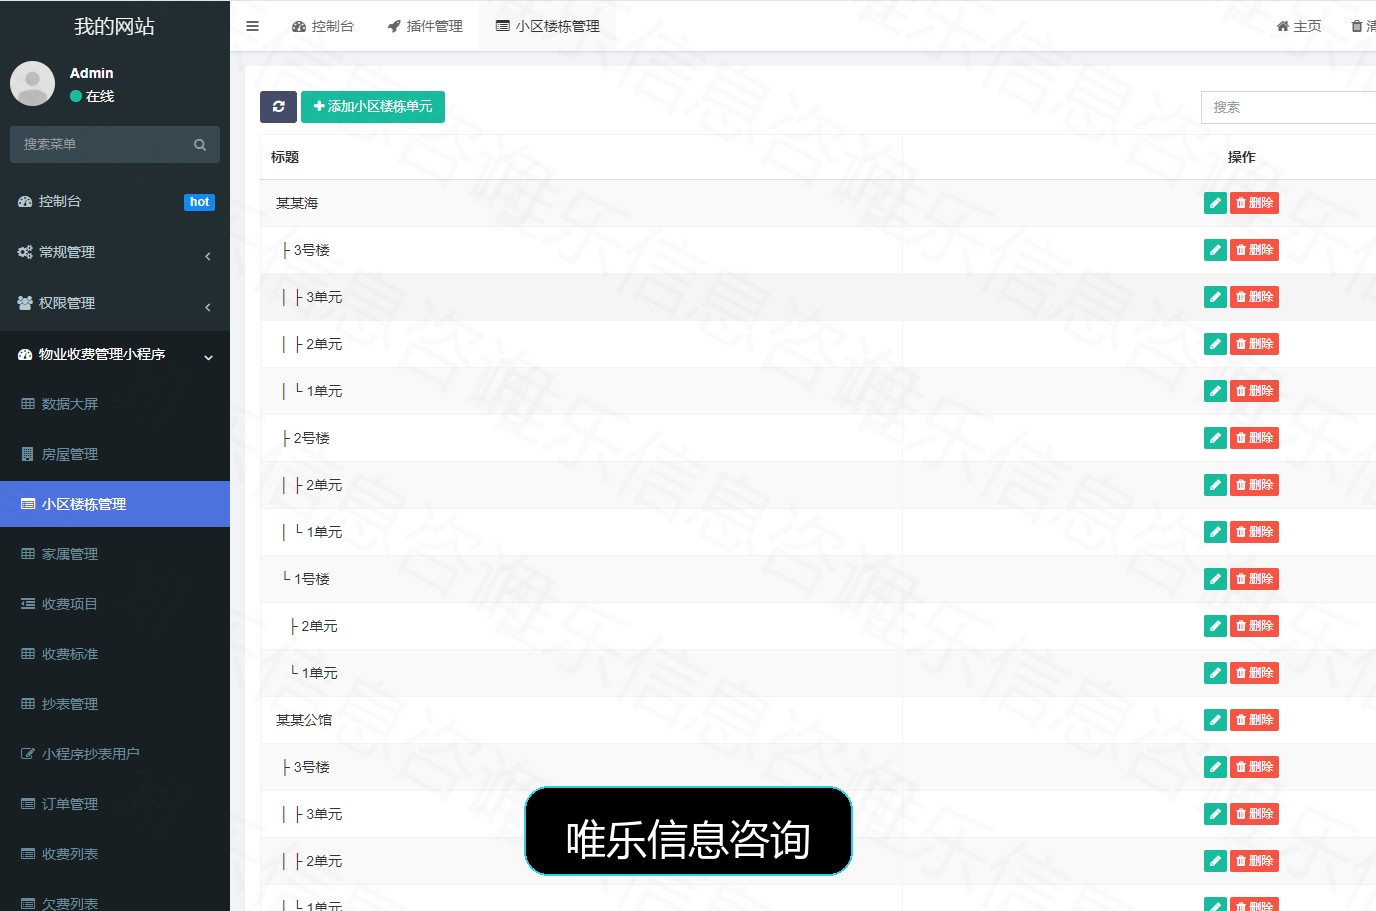
Task: Click the 权限管理 users icon in sidebar
Action: pos(25,303)
